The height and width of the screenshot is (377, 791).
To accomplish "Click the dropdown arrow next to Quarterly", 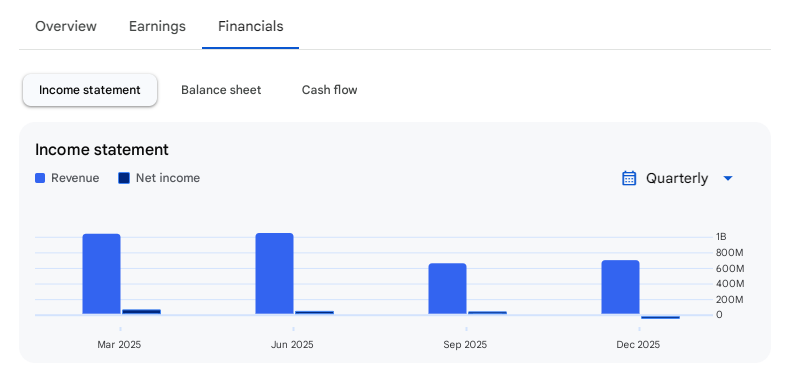I will (727, 179).
